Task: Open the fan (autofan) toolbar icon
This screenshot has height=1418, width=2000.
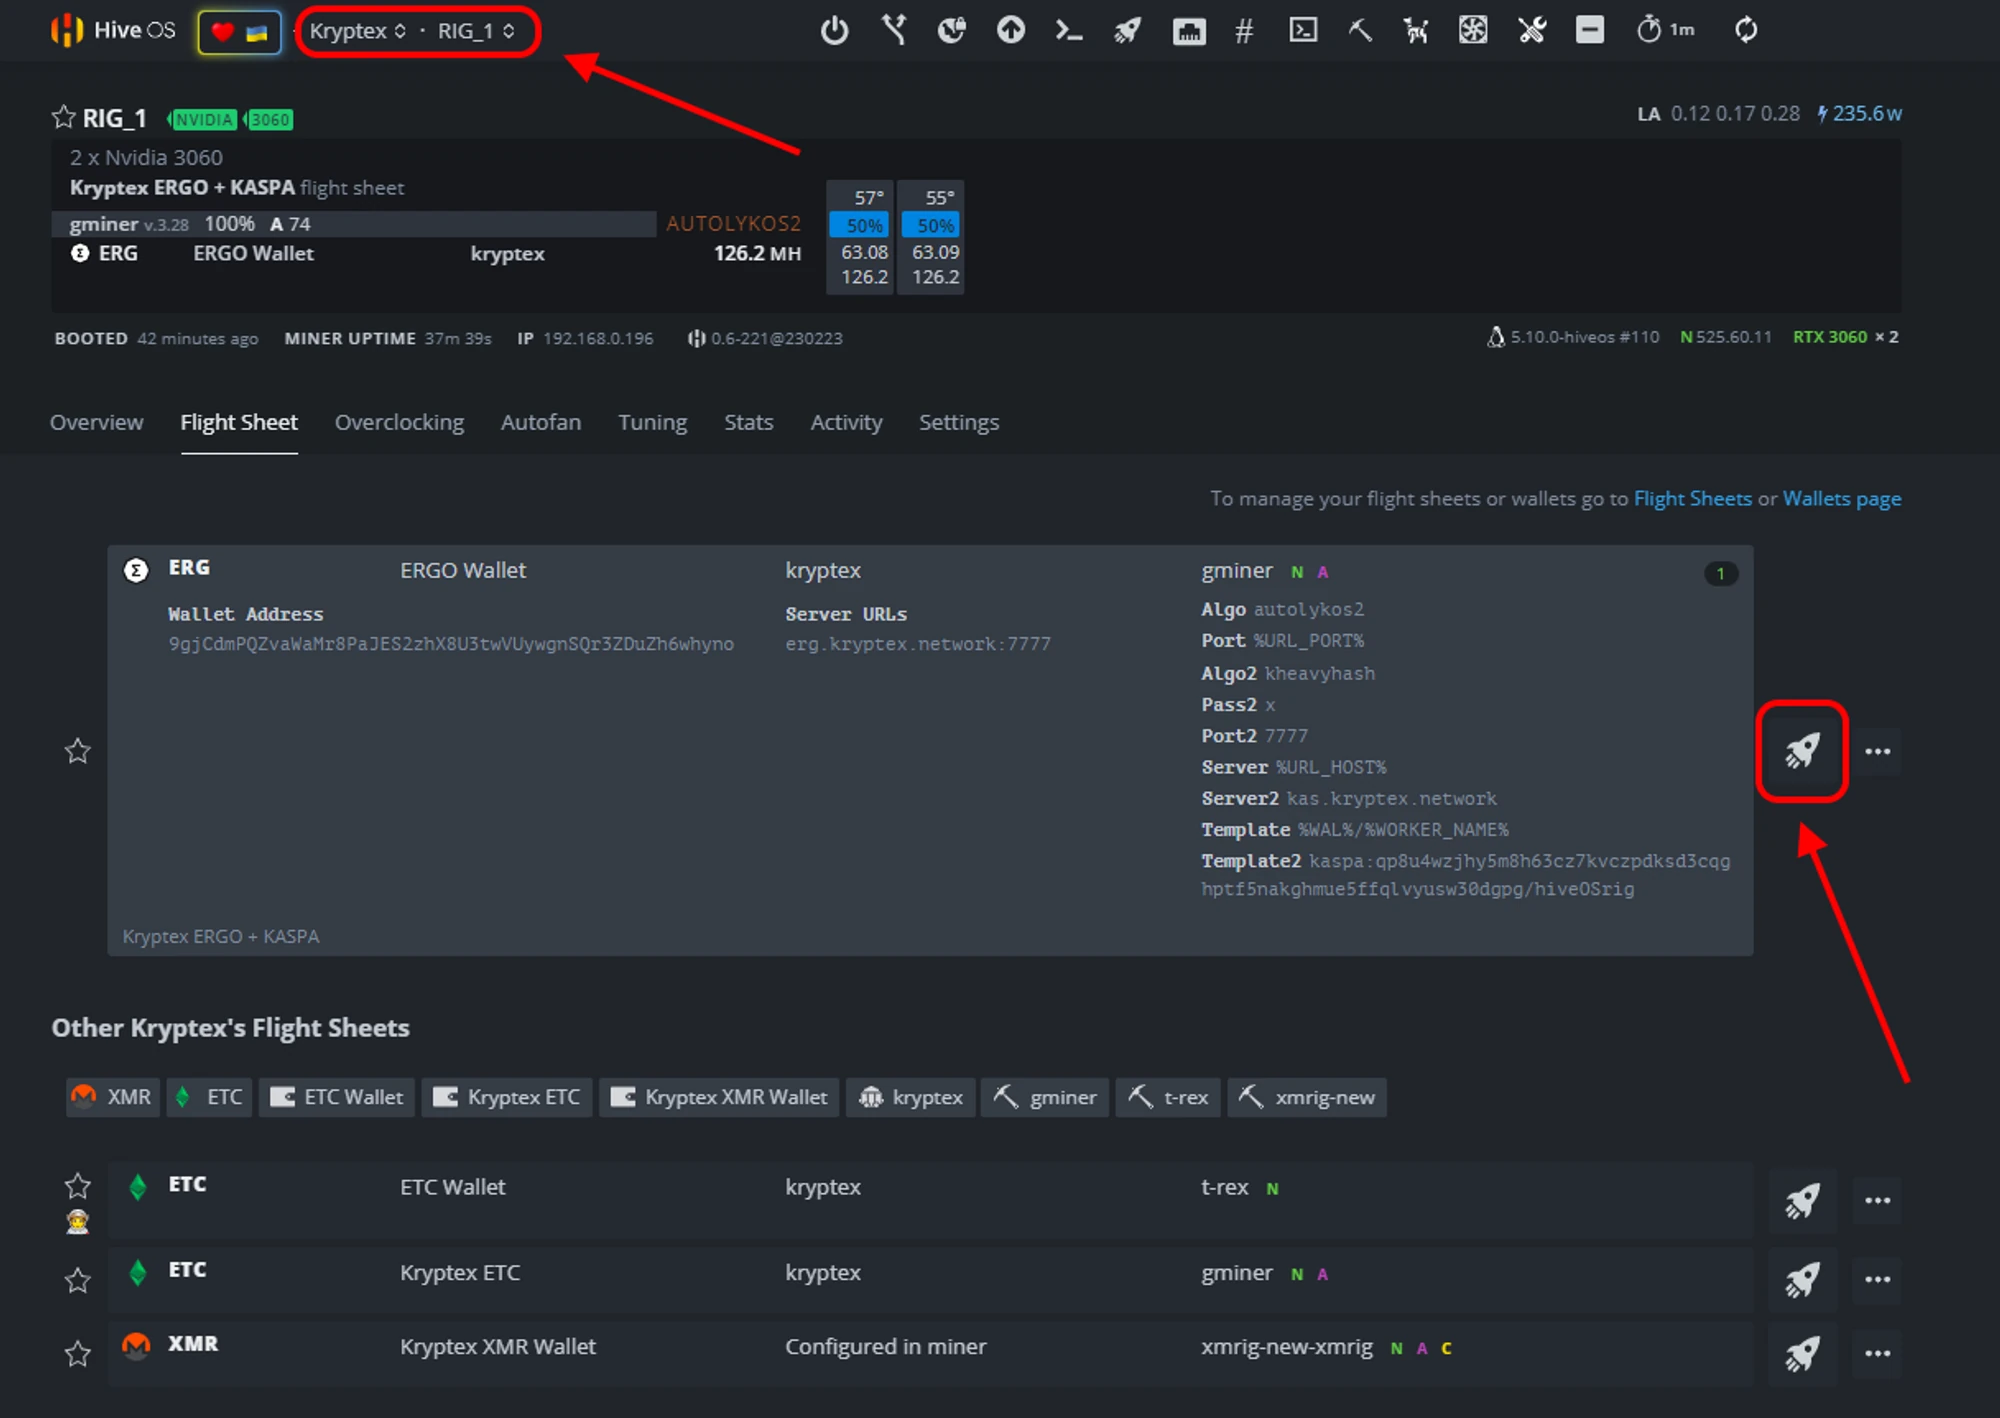Action: pyautogui.click(x=1473, y=30)
